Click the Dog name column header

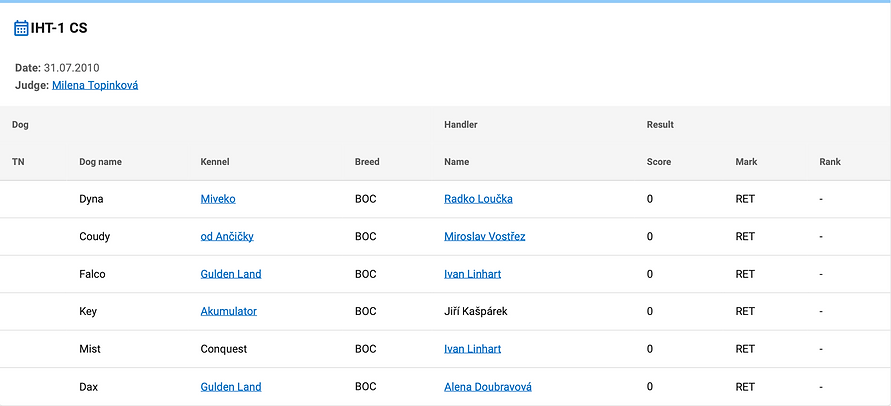[100, 162]
